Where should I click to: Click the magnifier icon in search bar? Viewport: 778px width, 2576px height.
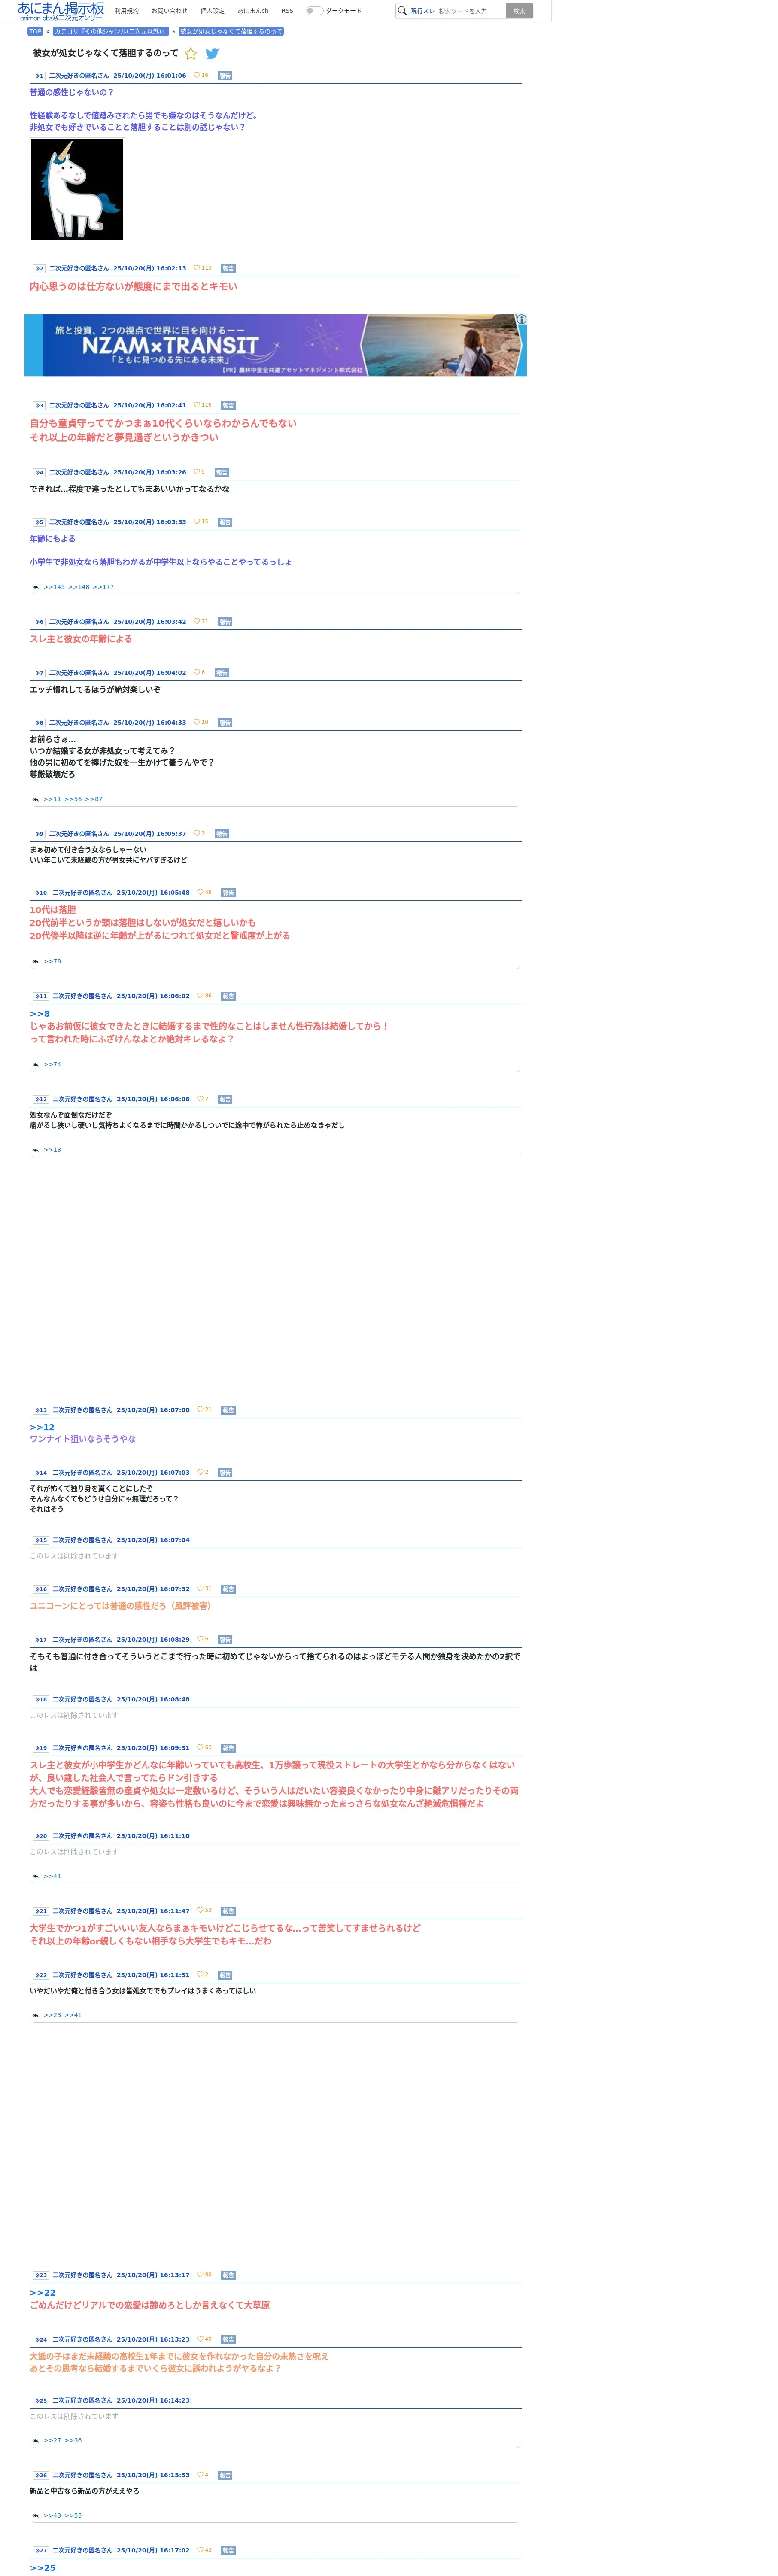[x=402, y=11]
